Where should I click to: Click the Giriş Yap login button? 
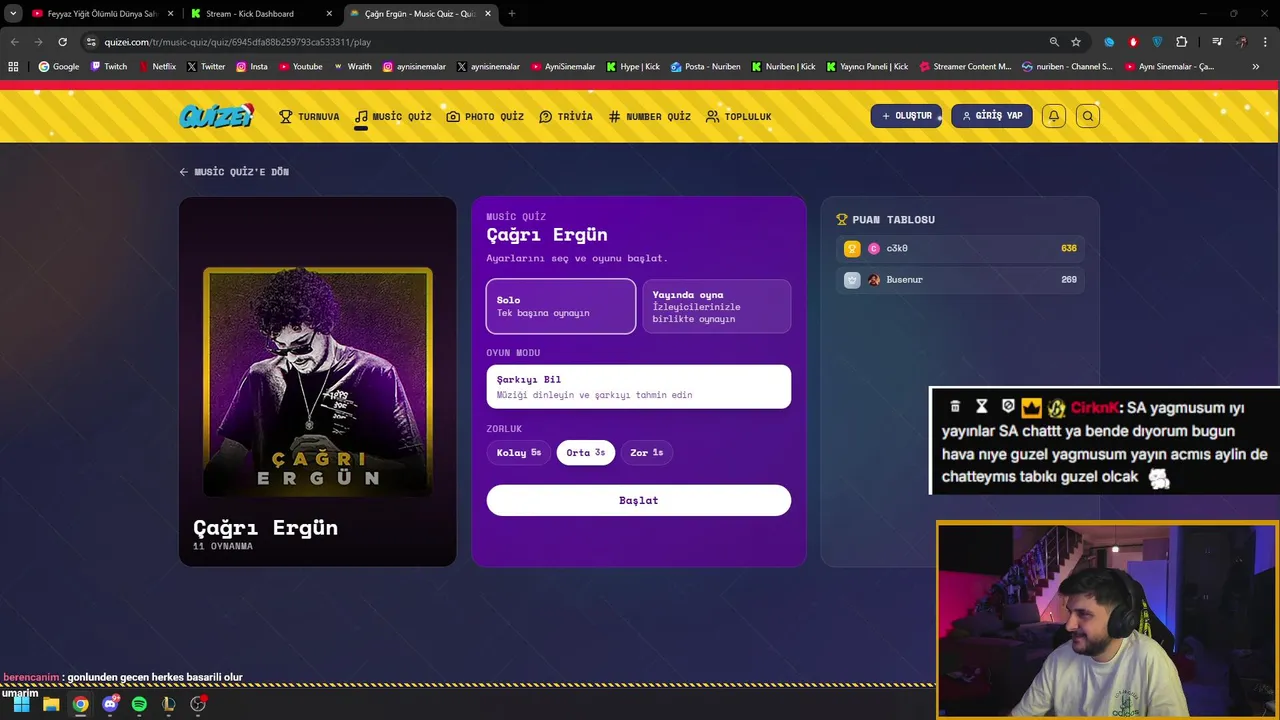(992, 116)
